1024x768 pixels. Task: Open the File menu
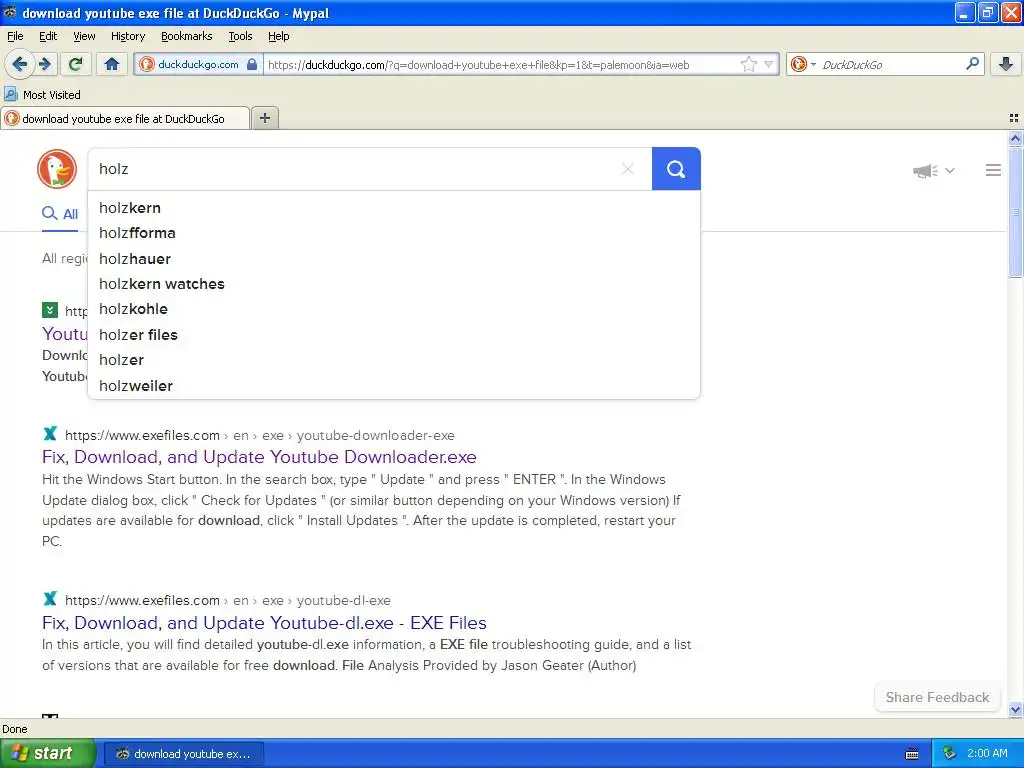pos(15,36)
